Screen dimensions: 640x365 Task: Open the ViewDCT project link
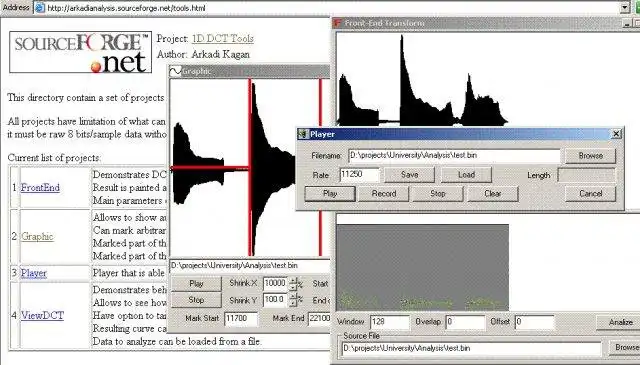click(42, 316)
